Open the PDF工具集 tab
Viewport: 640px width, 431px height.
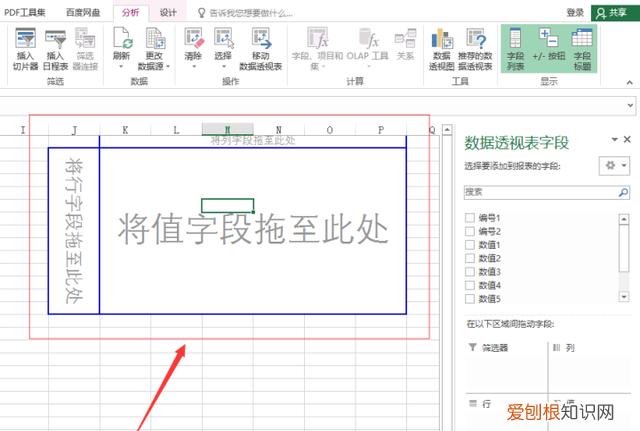coord(25,13)
